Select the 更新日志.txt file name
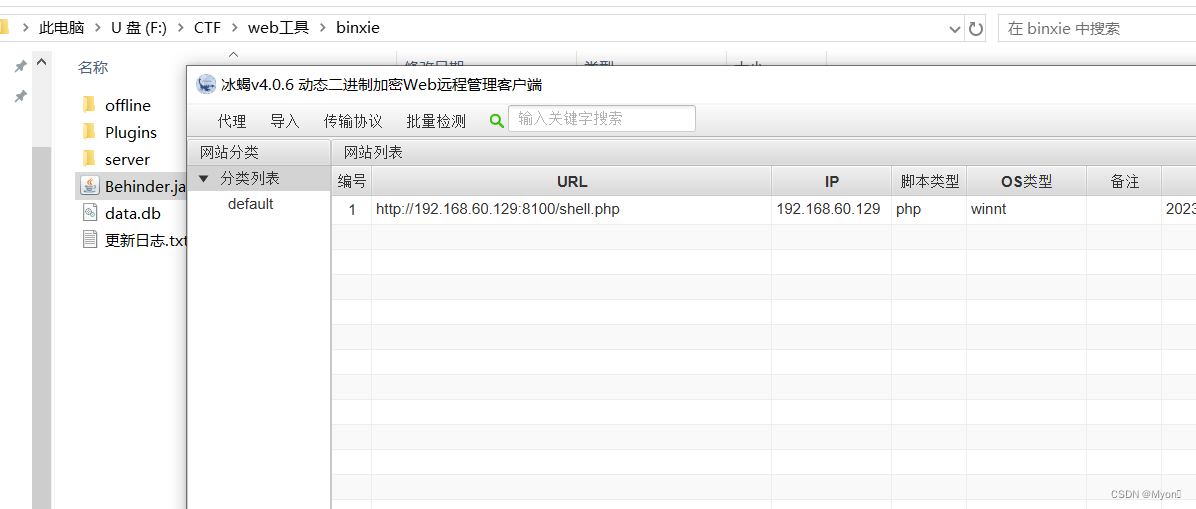The width and height of the screenshot is (1196, 509). click(x=146, y=241)
